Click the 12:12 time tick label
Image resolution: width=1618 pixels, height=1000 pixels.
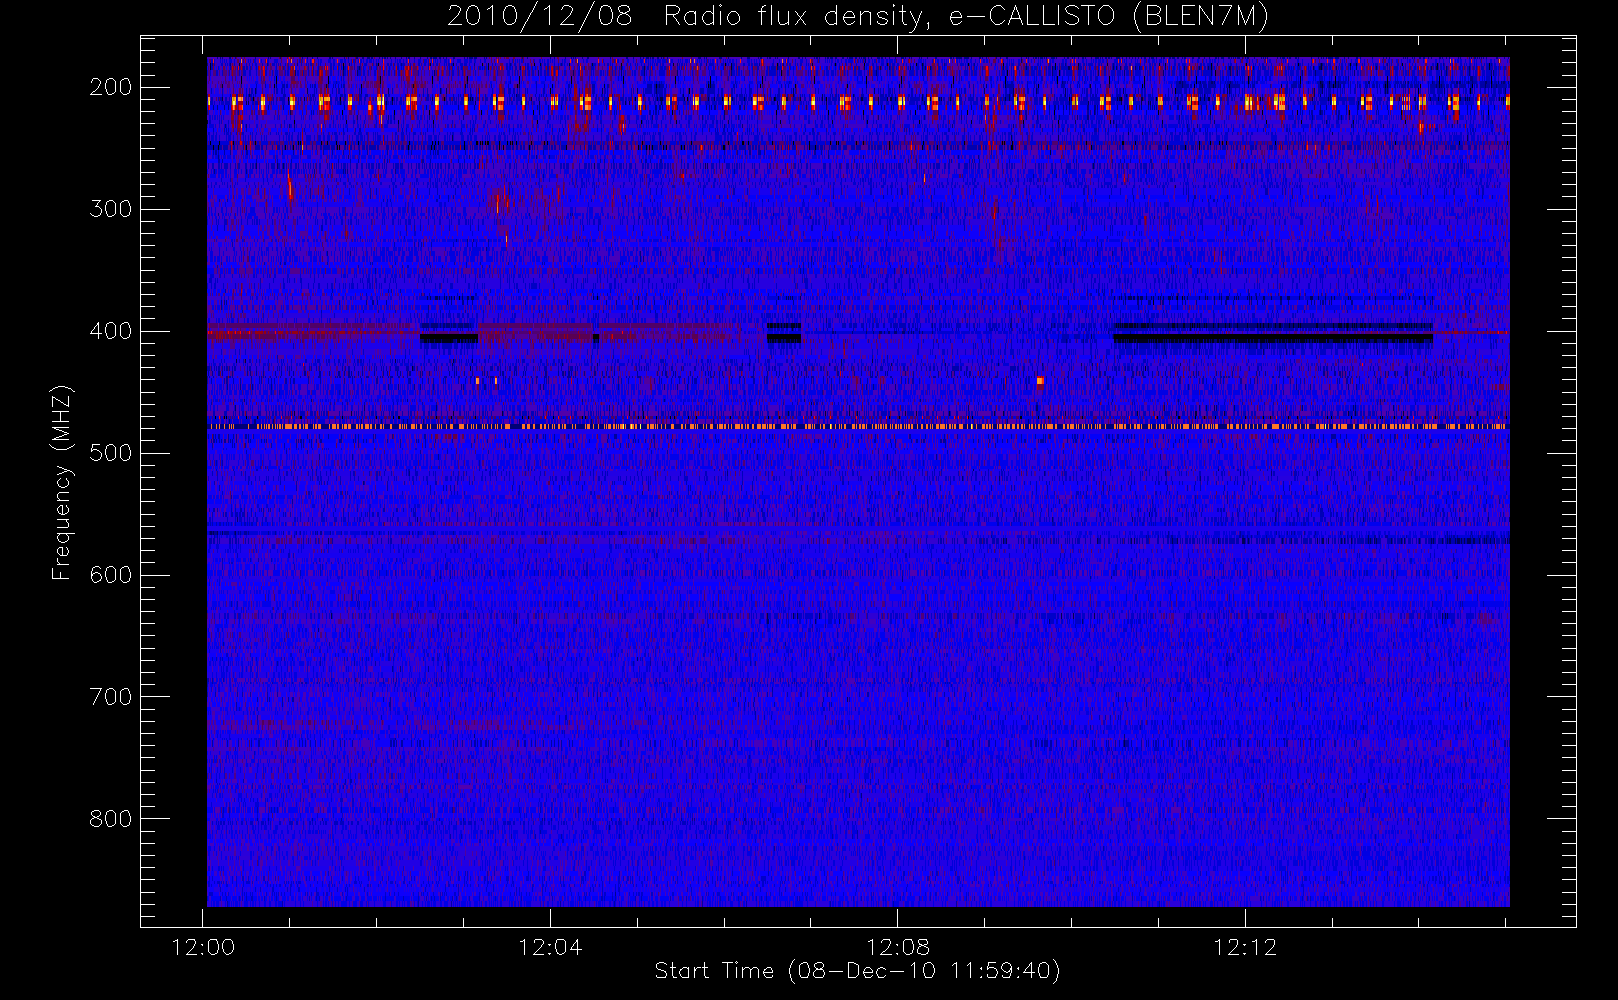click(1245, 947)
